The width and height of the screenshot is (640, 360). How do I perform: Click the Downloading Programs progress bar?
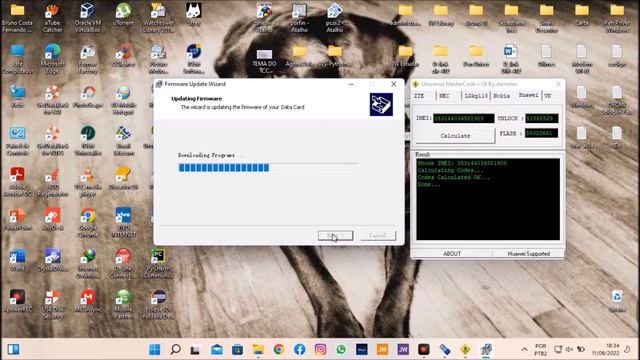click(268, 167)
